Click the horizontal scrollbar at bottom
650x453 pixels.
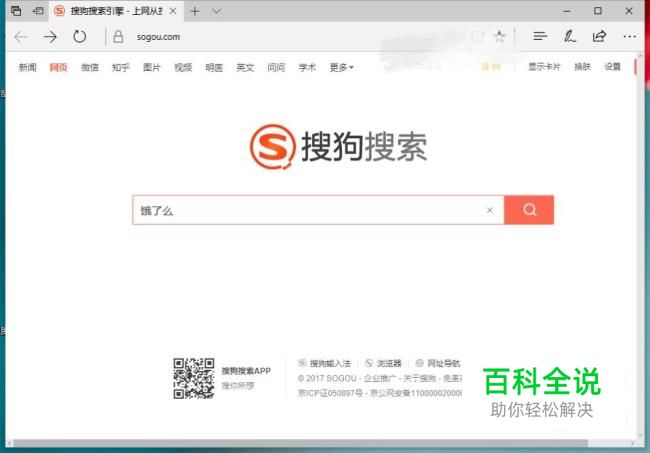pos(301,443)
